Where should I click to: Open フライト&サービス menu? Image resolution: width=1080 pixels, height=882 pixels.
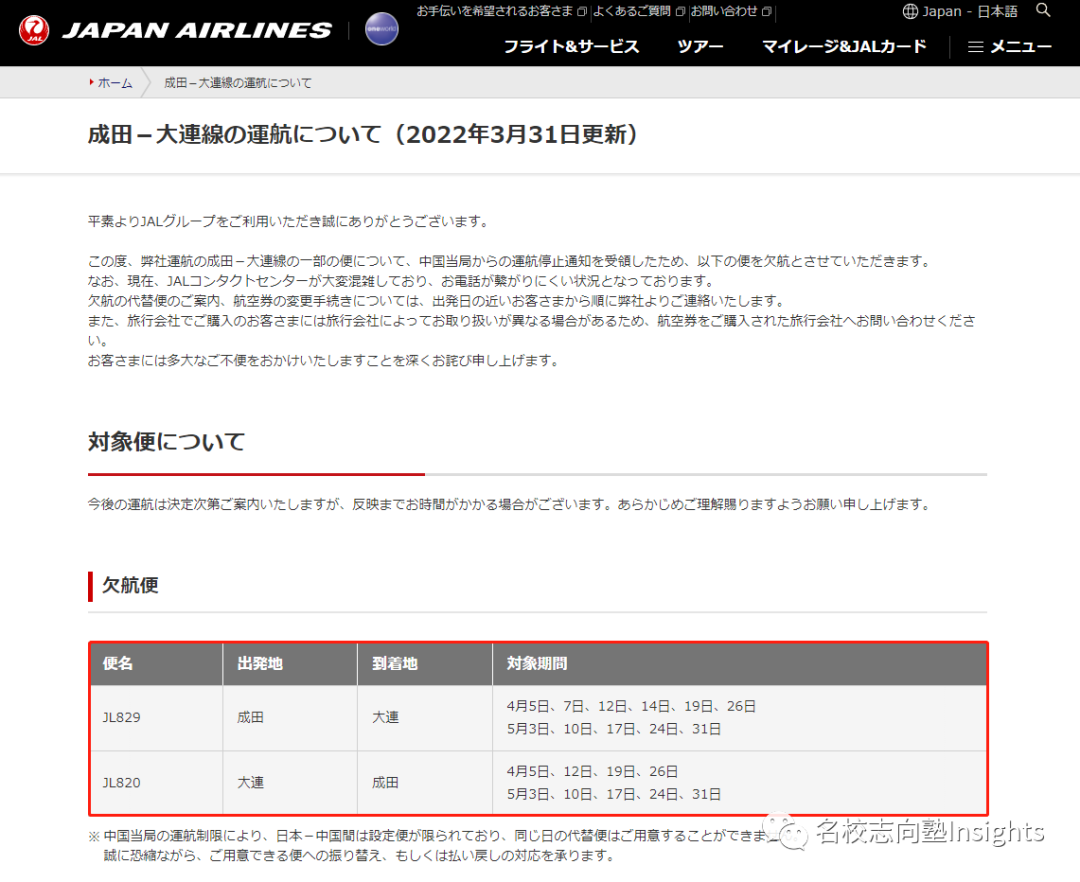click(571, 46)
